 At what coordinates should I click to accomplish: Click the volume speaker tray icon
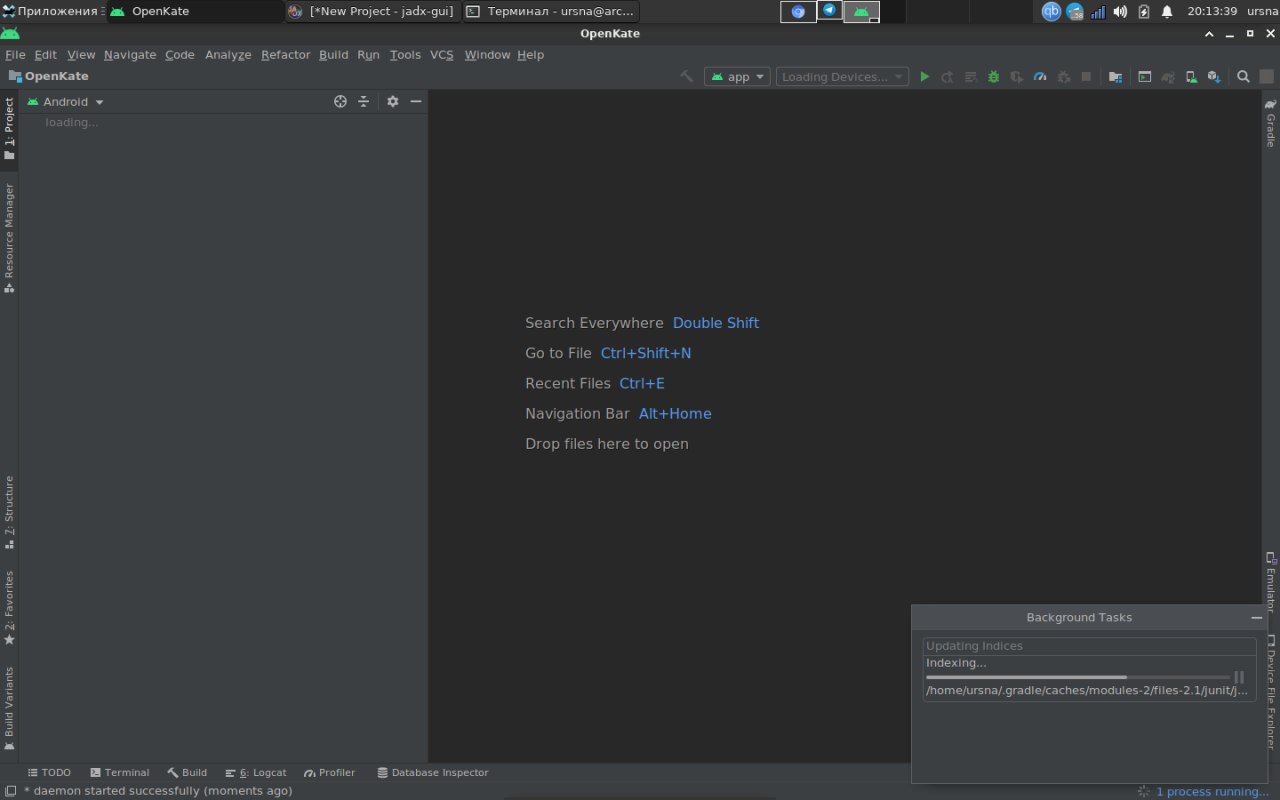pyautogui.click(x=1120, y=12)
